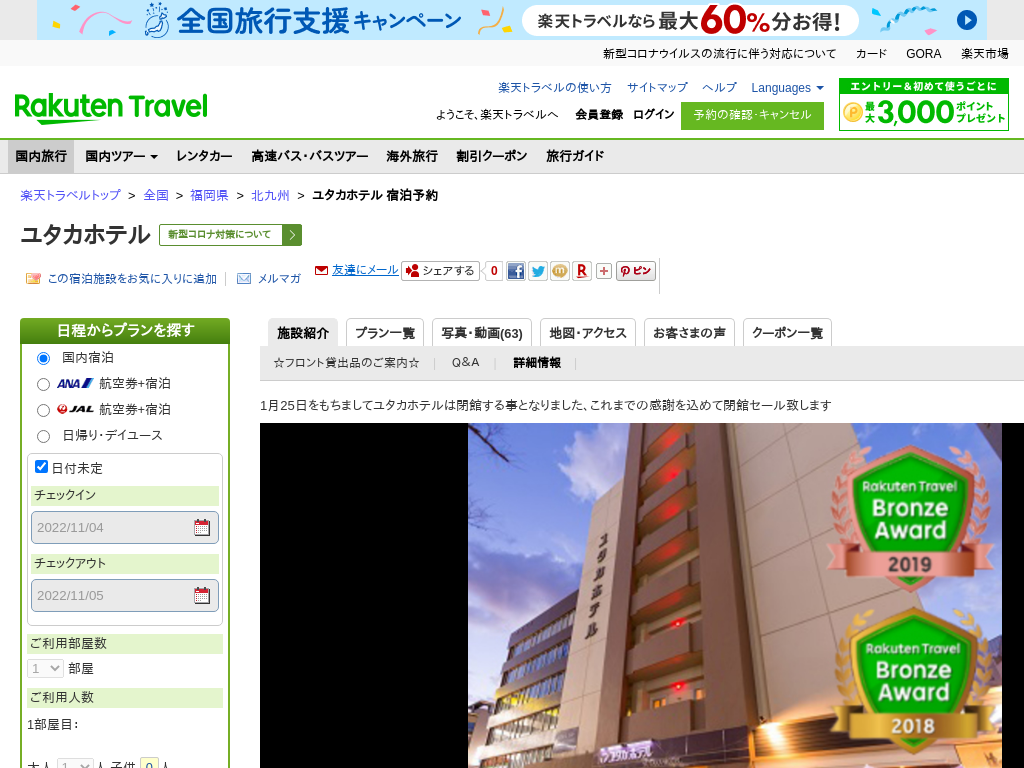Click the Pinterest ピン button
This screenshot has width=1024, height=768.
pyautogui.click(x=635, y=271)
